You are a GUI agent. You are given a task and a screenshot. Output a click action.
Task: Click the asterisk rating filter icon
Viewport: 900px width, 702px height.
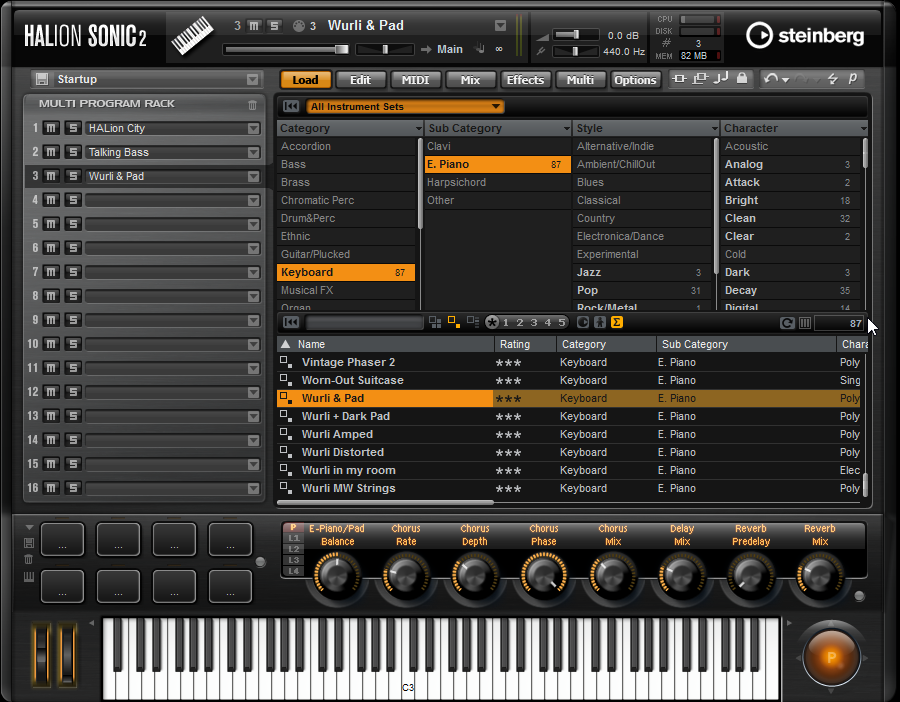(492, 323)
